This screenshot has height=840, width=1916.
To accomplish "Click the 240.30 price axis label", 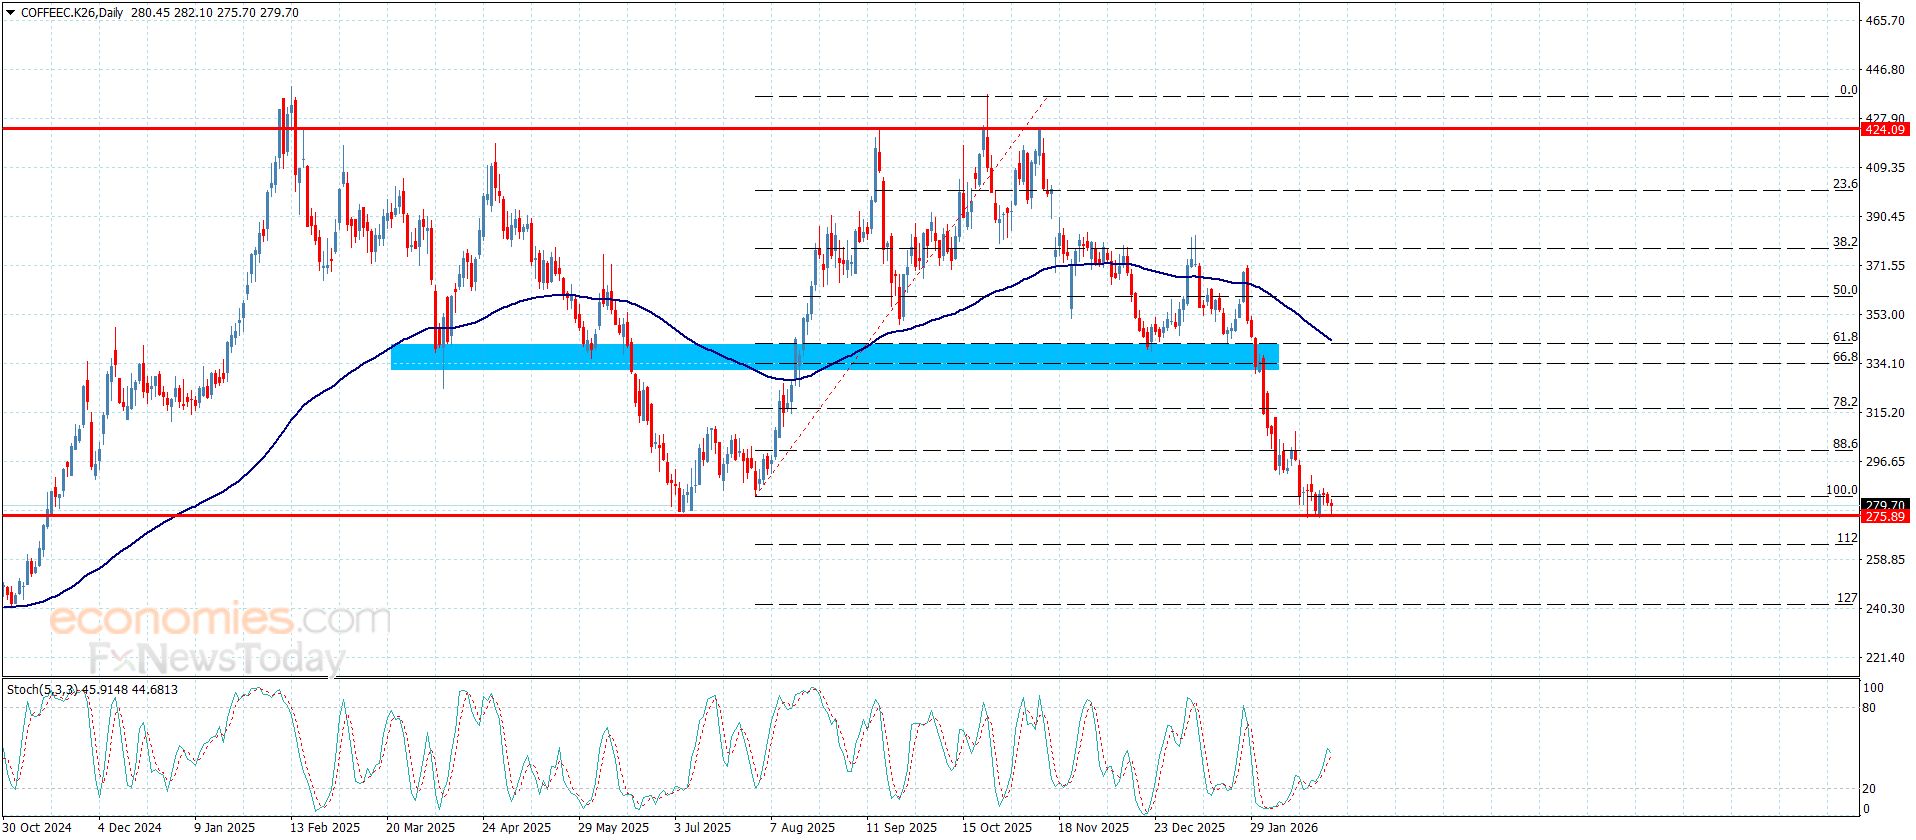I will click(1886, 609).
